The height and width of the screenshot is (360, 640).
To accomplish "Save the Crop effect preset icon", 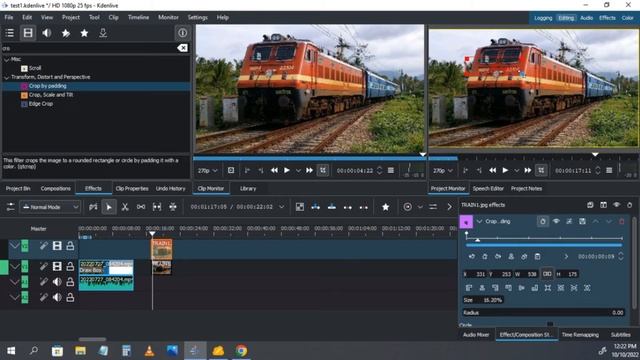I will [582, 221].
